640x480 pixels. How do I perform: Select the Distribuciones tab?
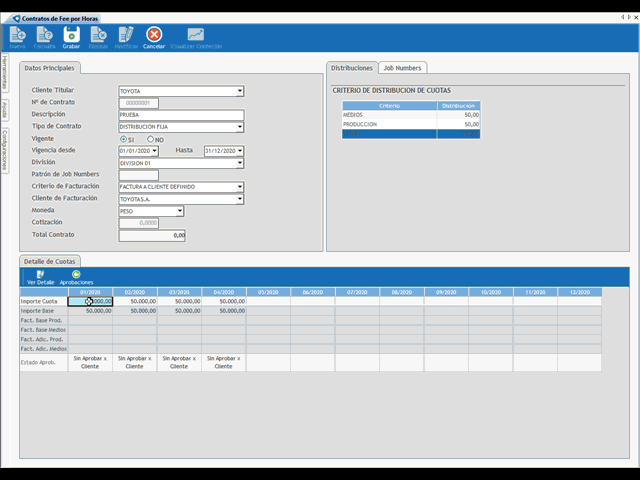(351, 68)
